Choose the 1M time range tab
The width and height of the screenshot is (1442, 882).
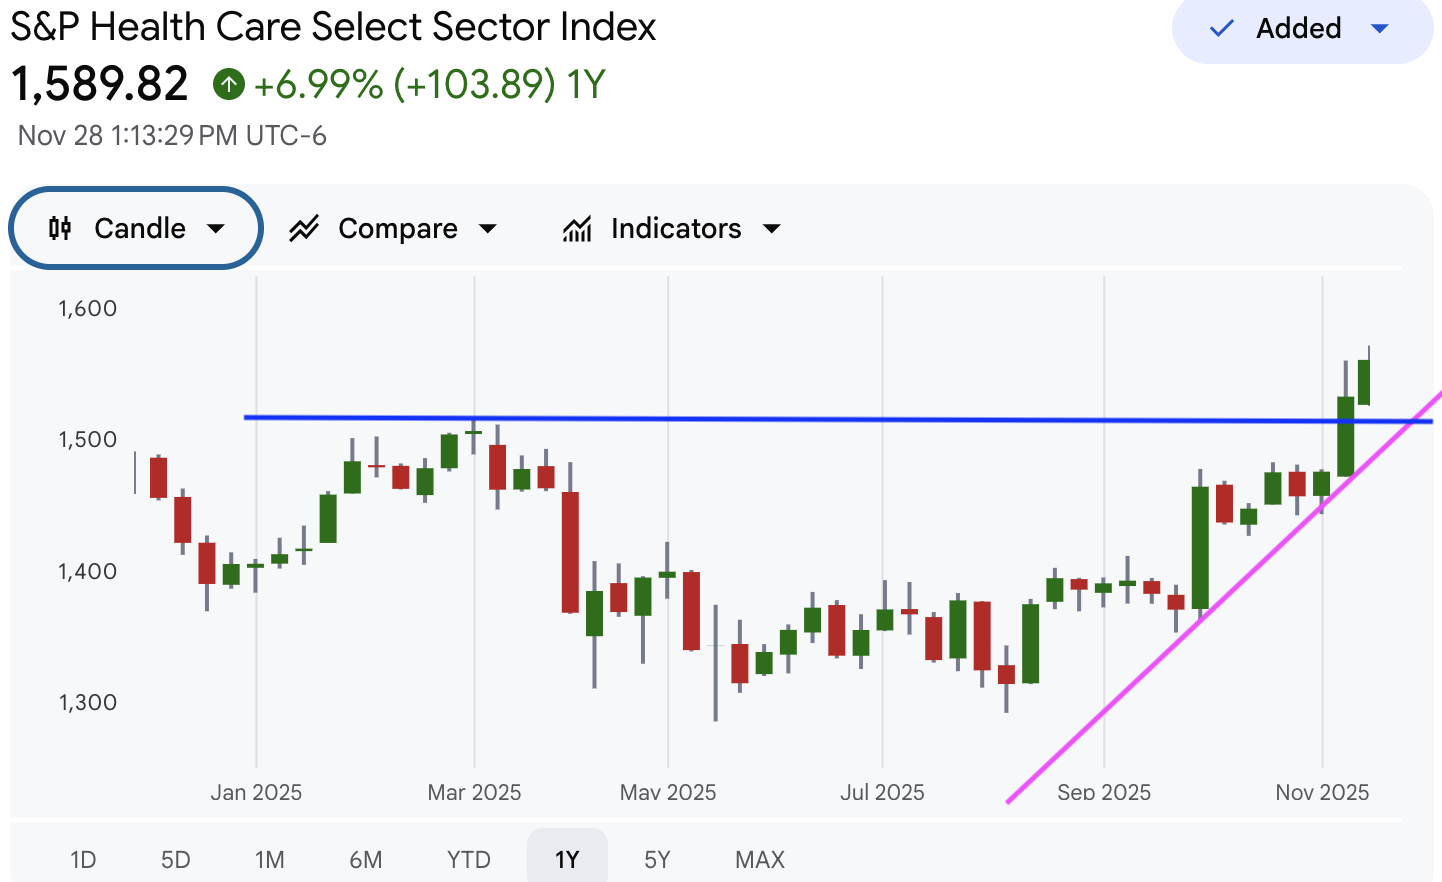pyautogui.click(x=270, y=860)
